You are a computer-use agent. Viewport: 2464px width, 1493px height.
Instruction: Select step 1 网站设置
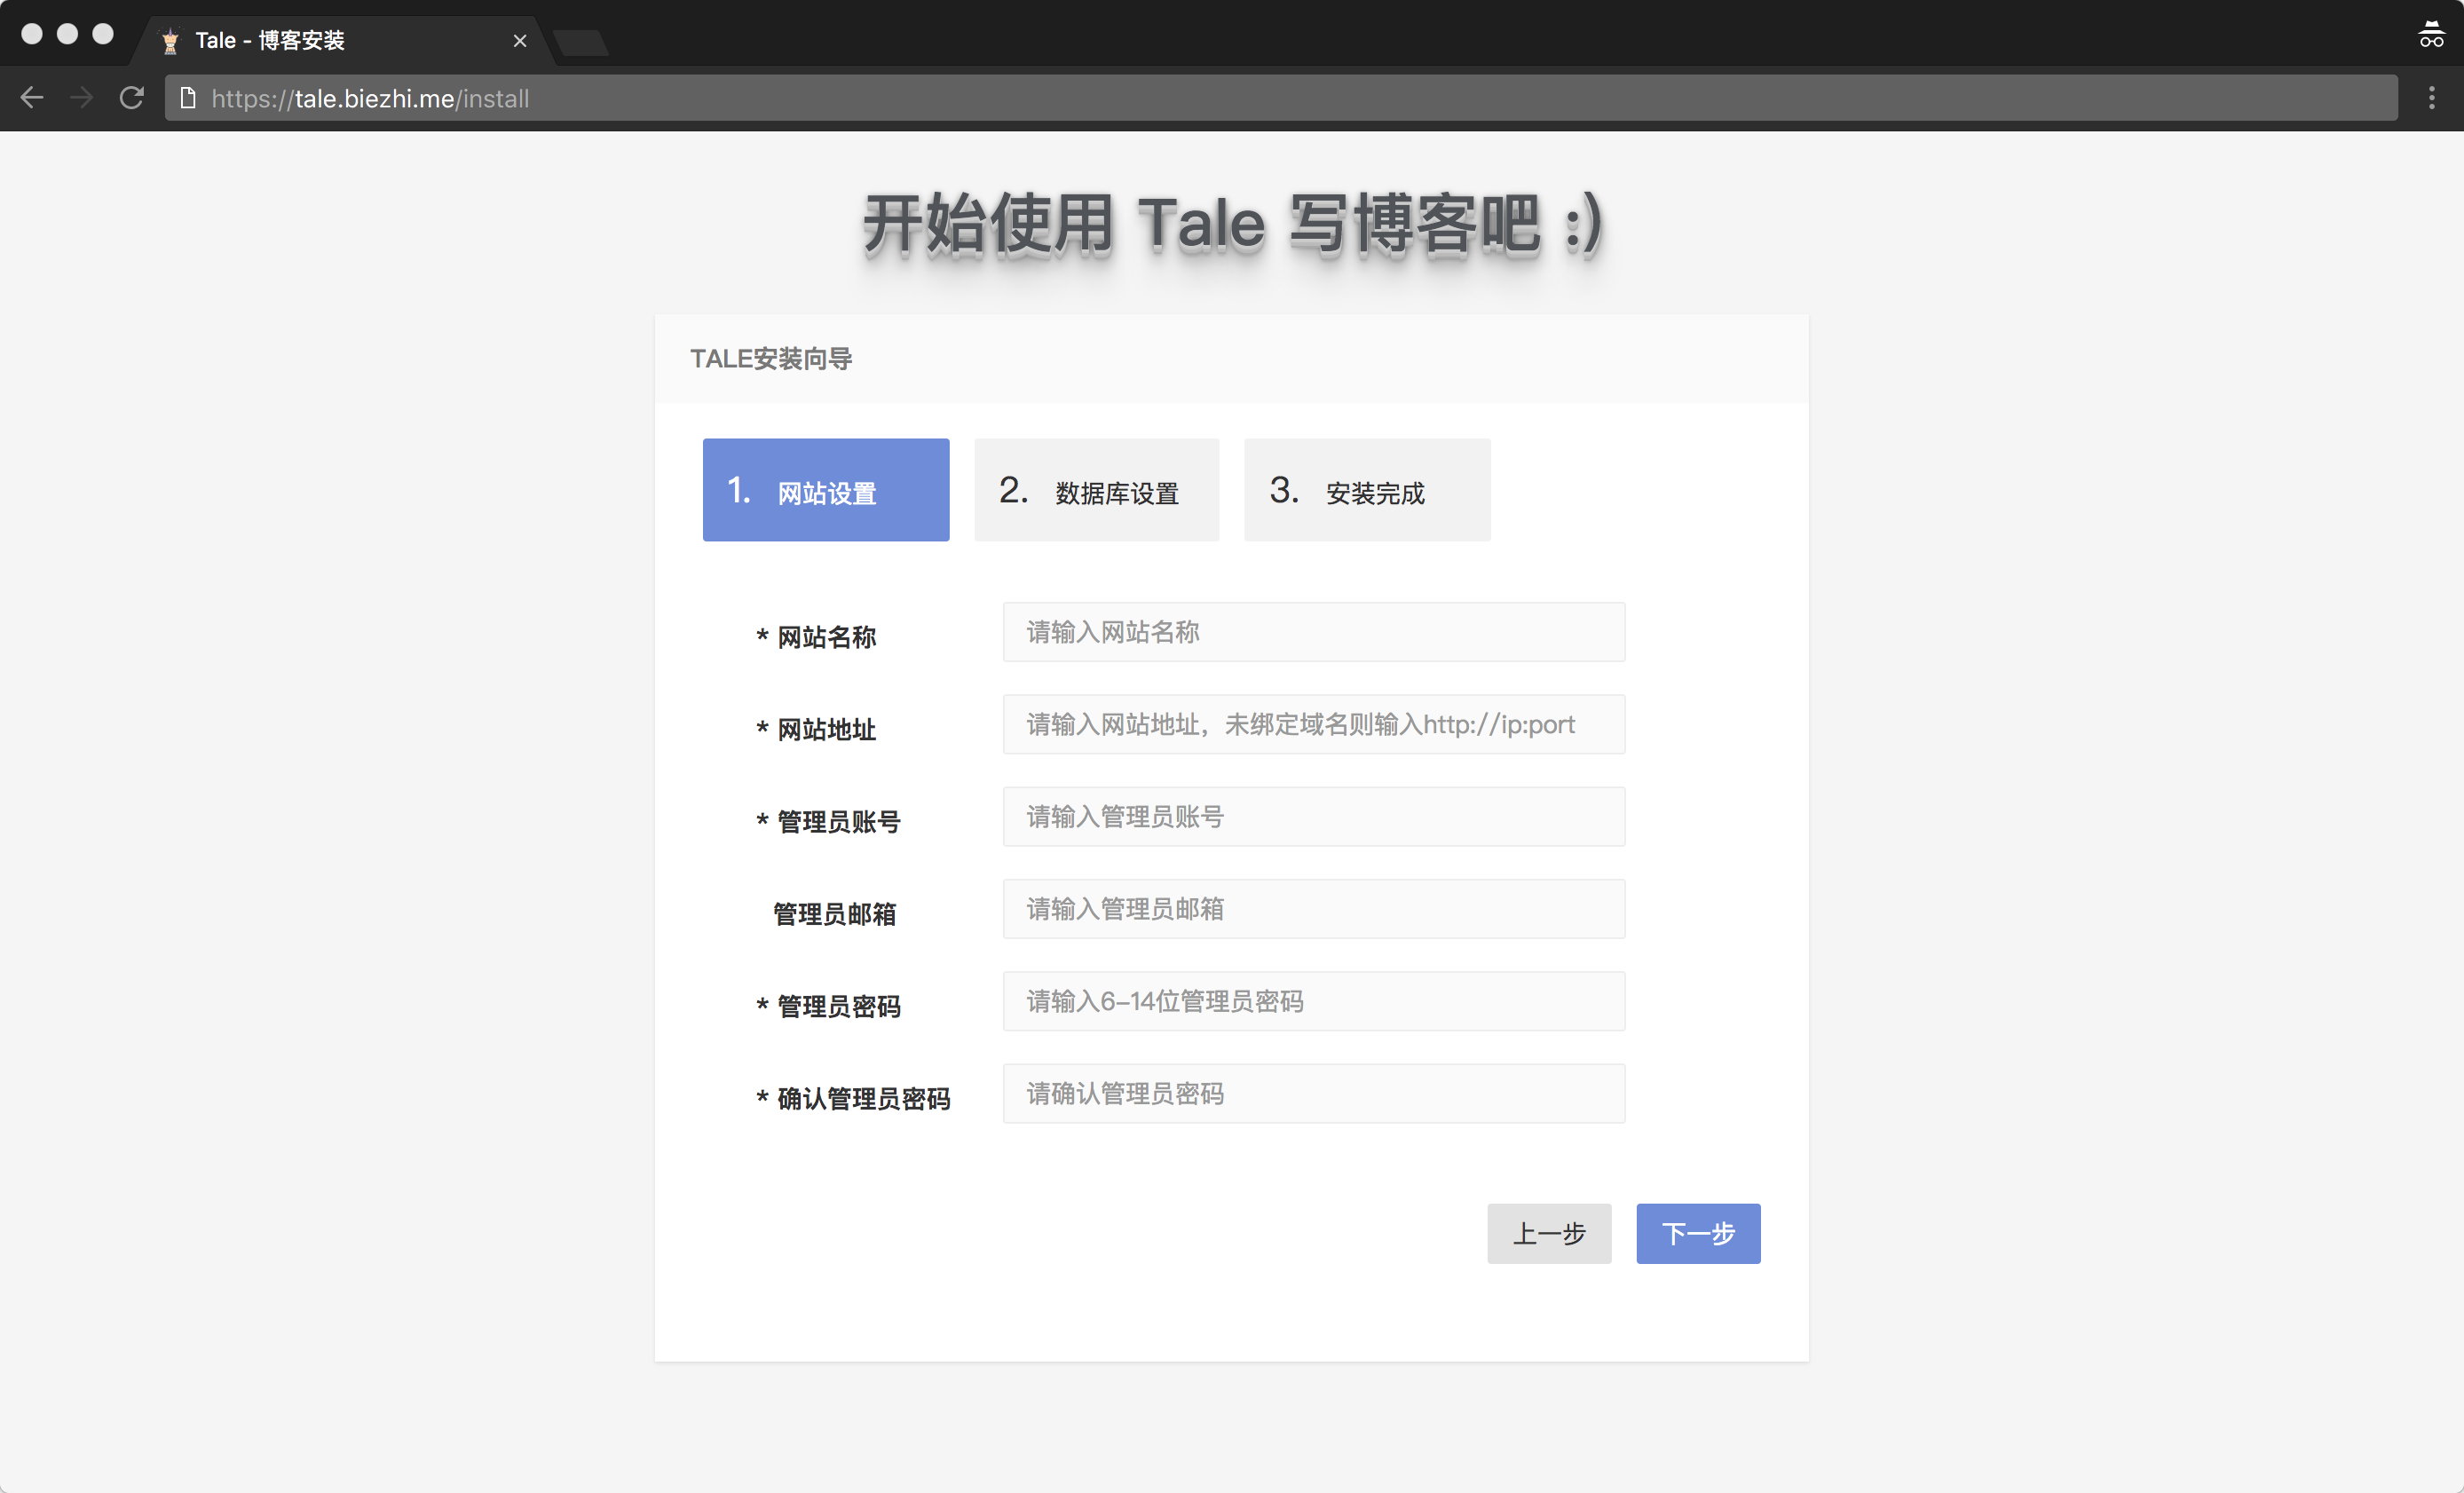[x=826, y=490]
